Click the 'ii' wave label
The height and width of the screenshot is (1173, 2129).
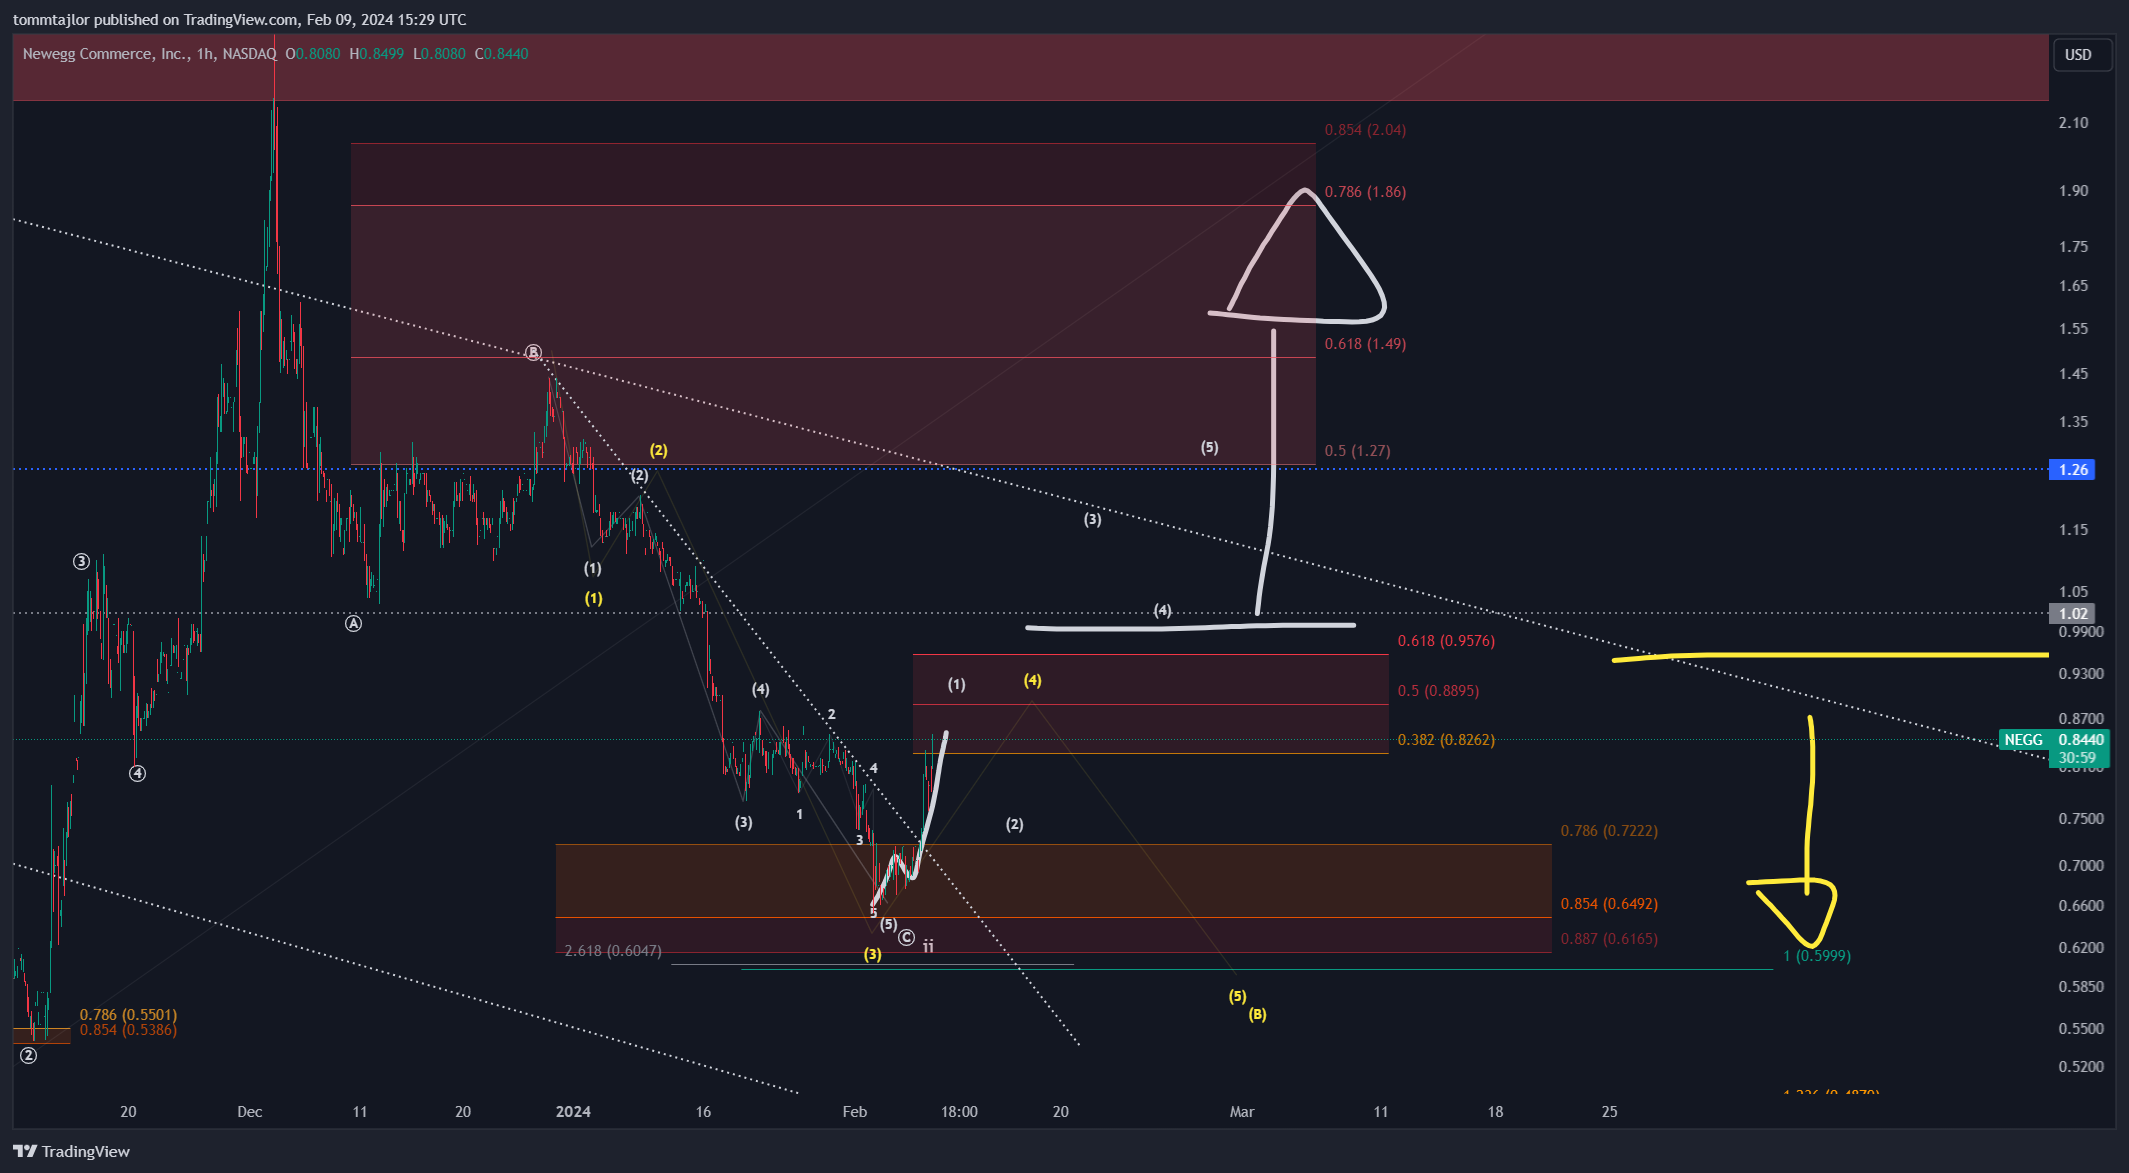[928, 946]
